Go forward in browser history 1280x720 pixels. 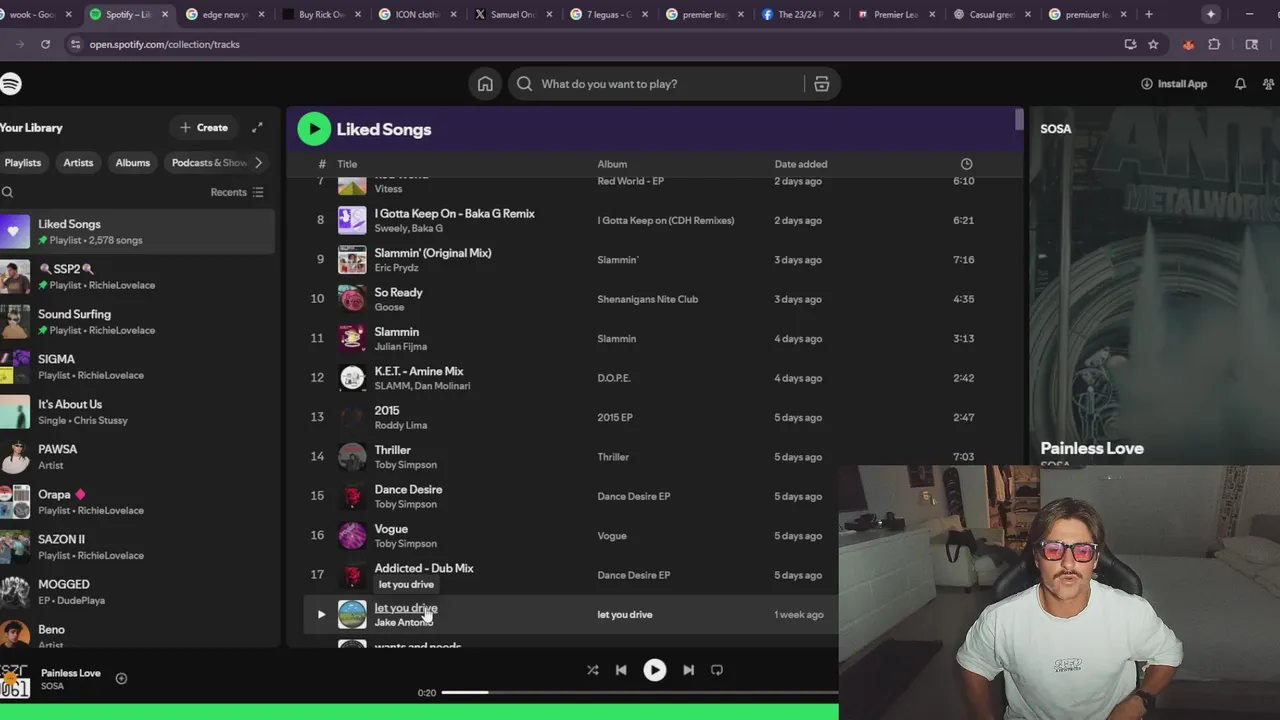(x=19, y=44)
